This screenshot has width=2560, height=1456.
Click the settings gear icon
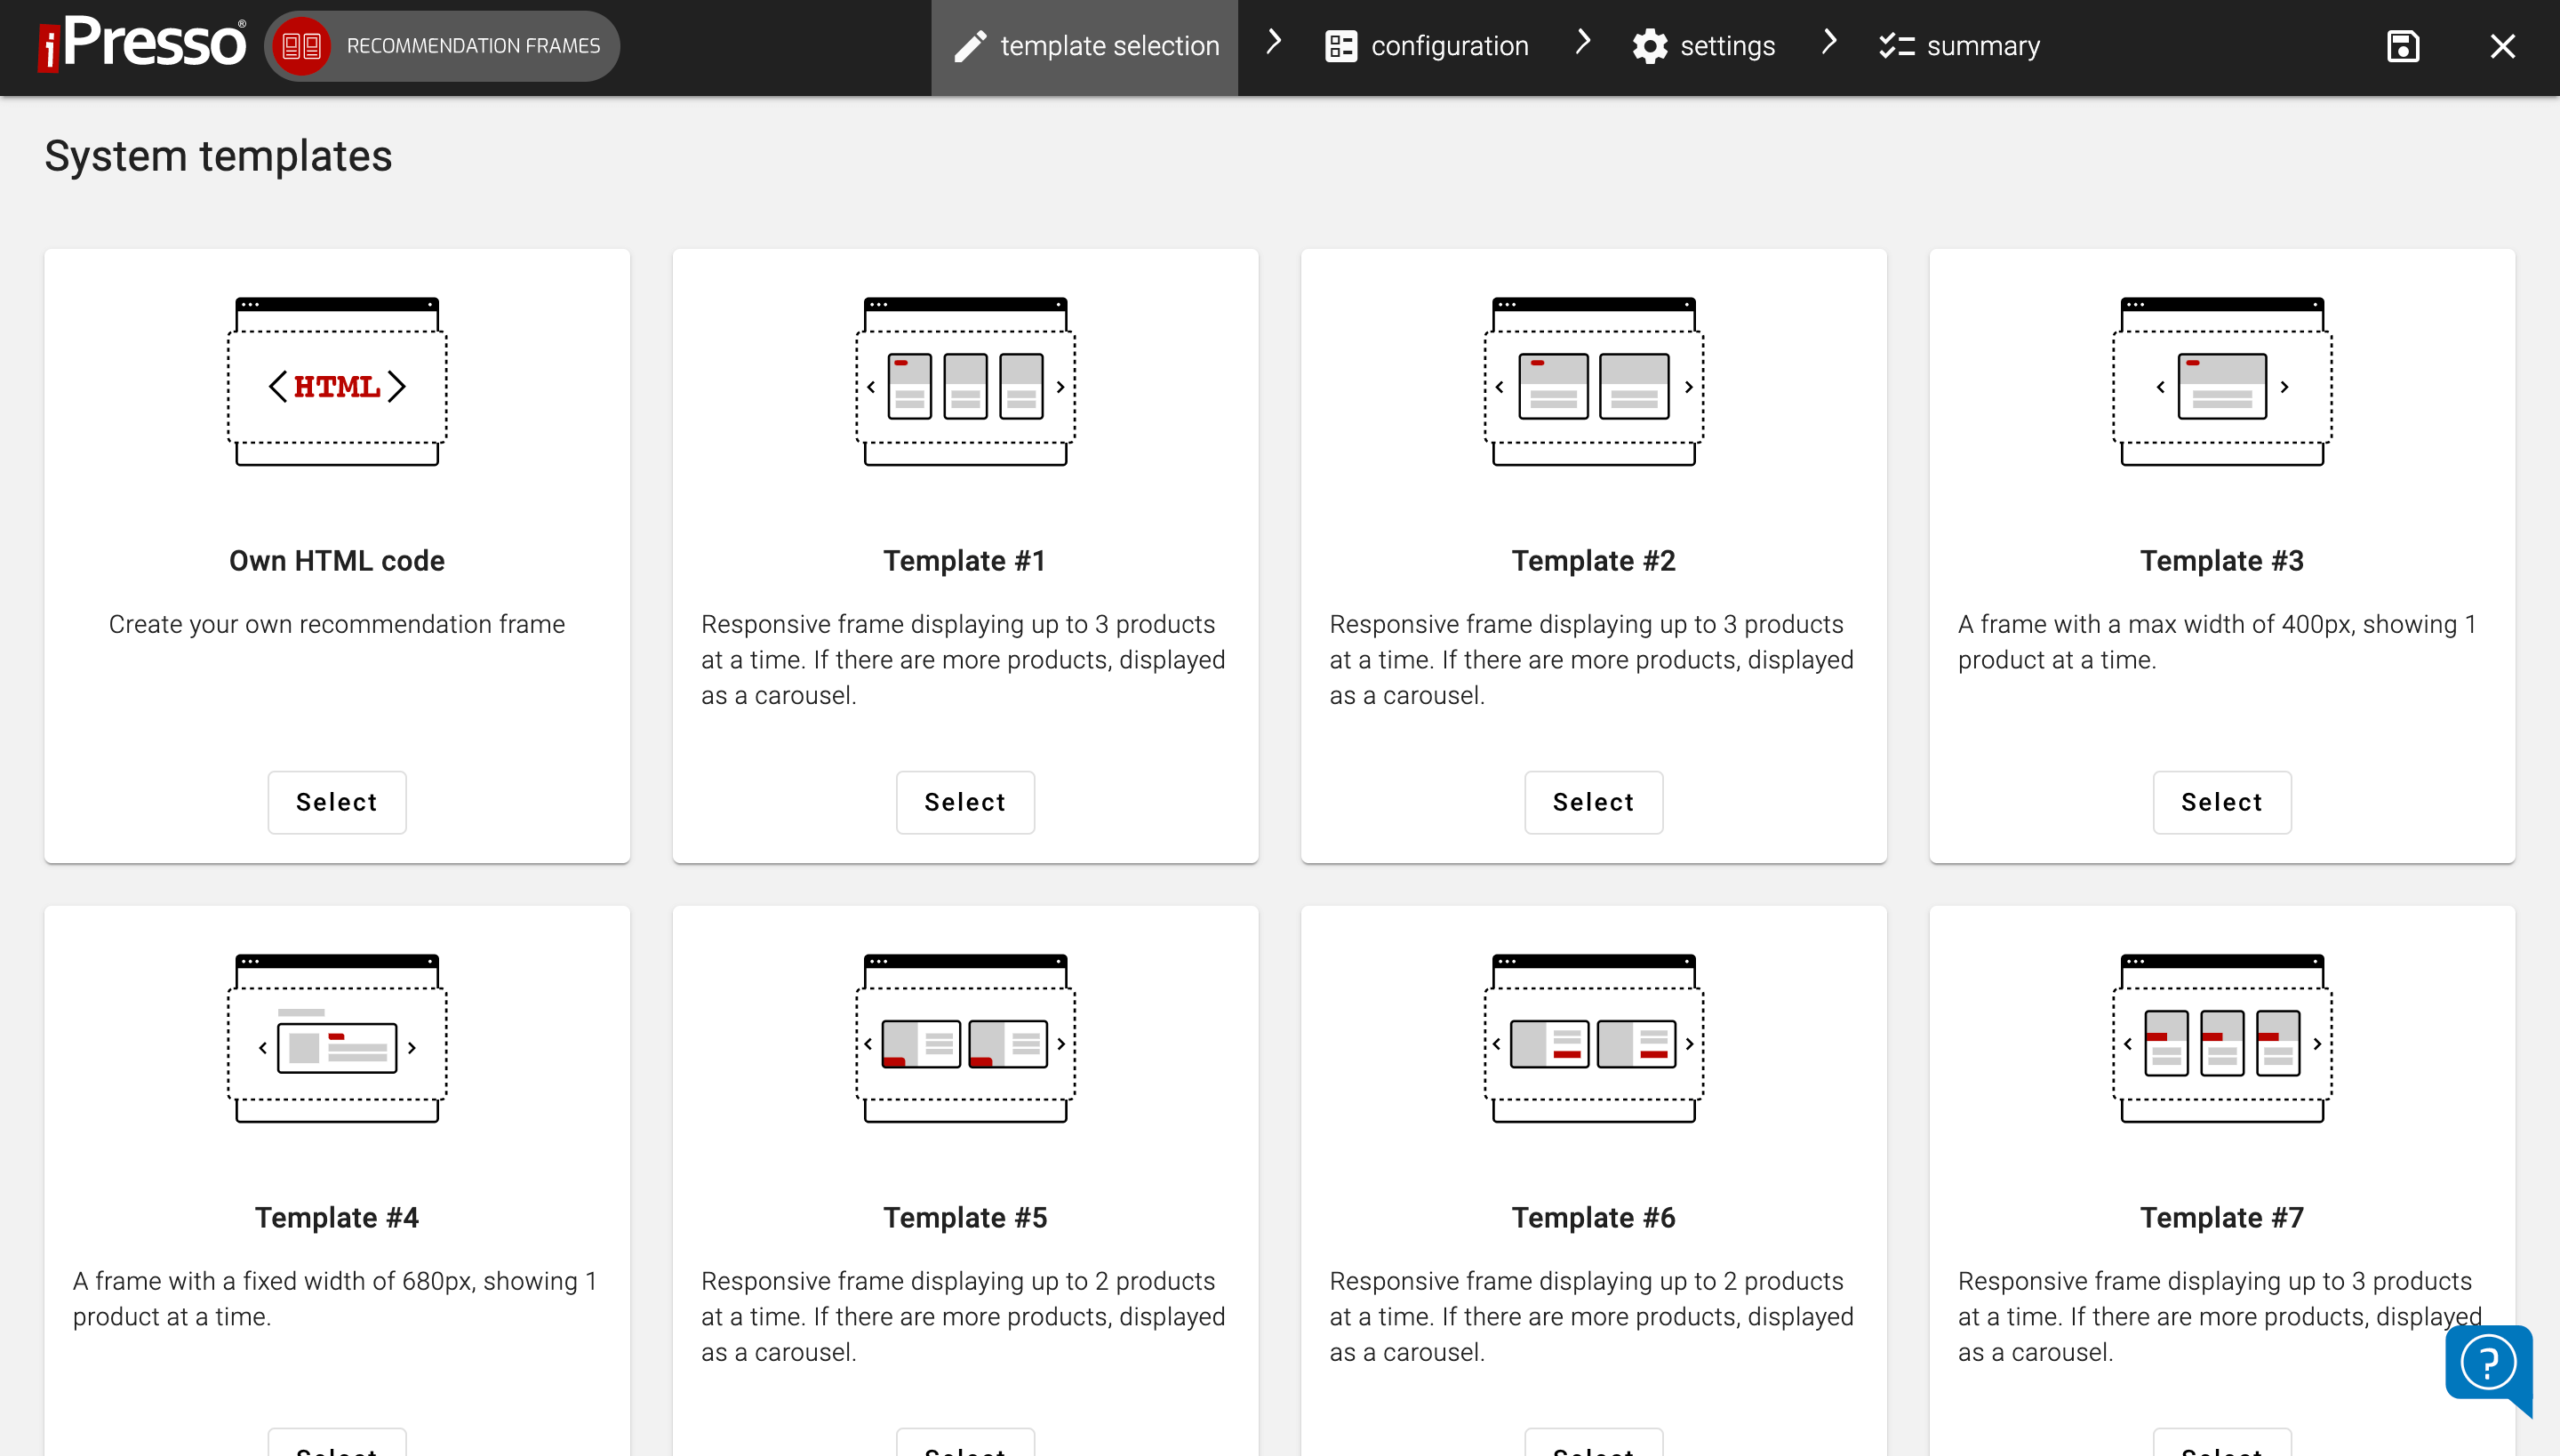[1650, 45]
